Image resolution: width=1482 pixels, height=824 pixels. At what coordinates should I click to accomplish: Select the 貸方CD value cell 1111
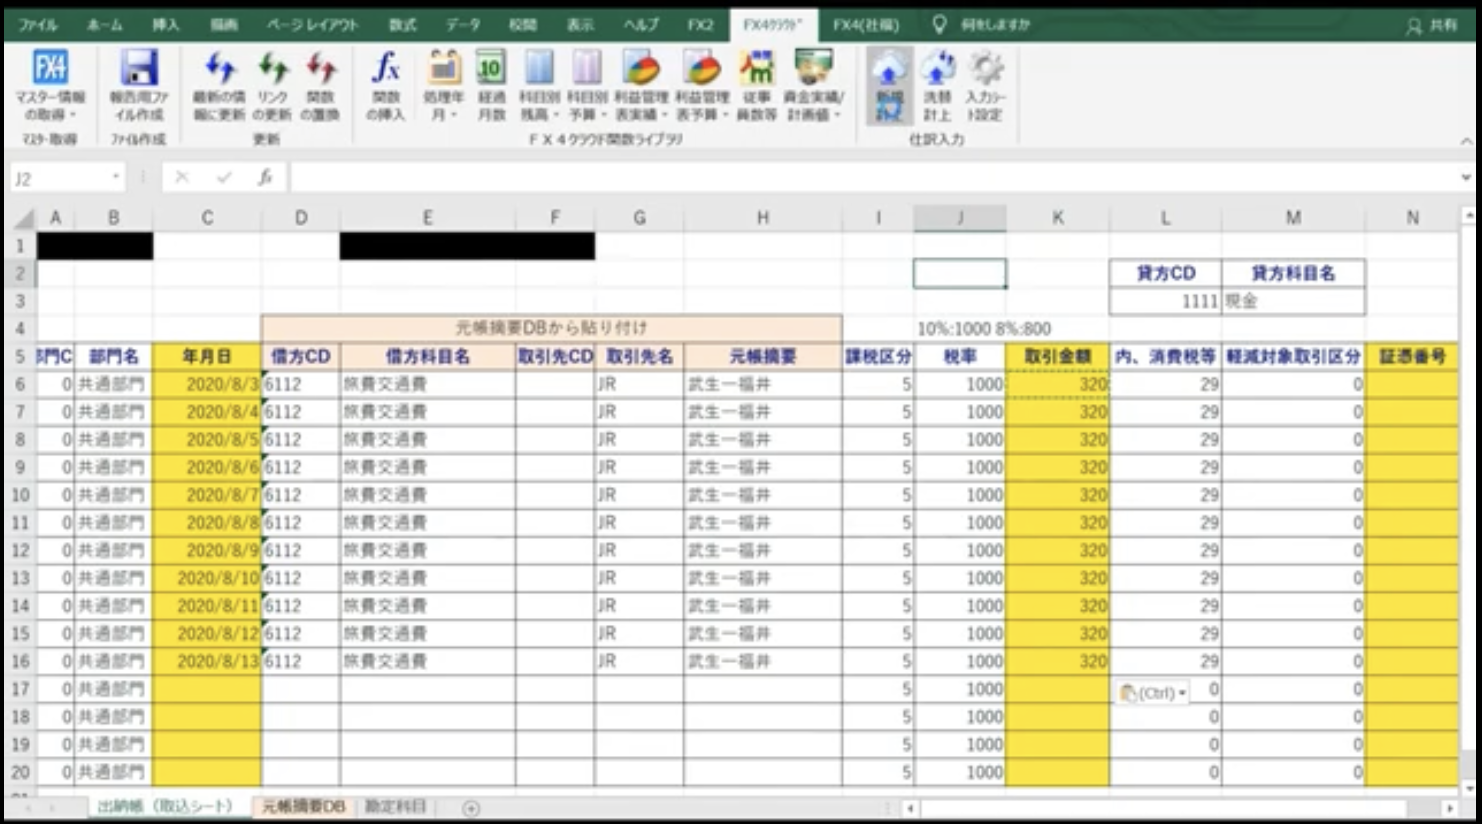pyautogui.click(x=1165, y=301)
